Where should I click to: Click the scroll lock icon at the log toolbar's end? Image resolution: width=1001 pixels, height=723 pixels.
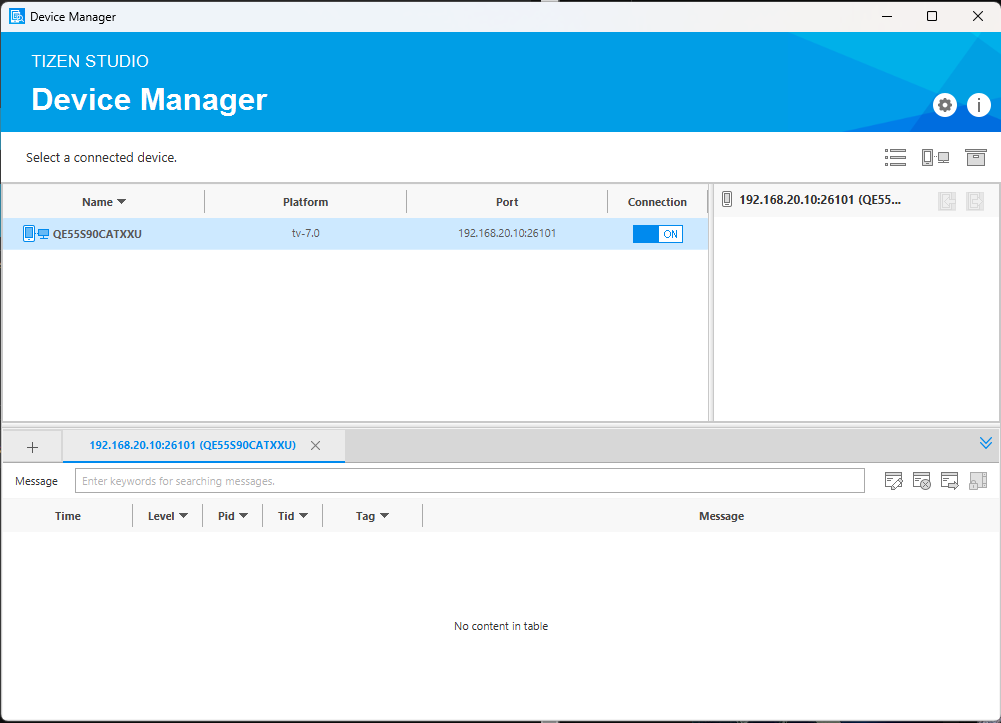978,481
